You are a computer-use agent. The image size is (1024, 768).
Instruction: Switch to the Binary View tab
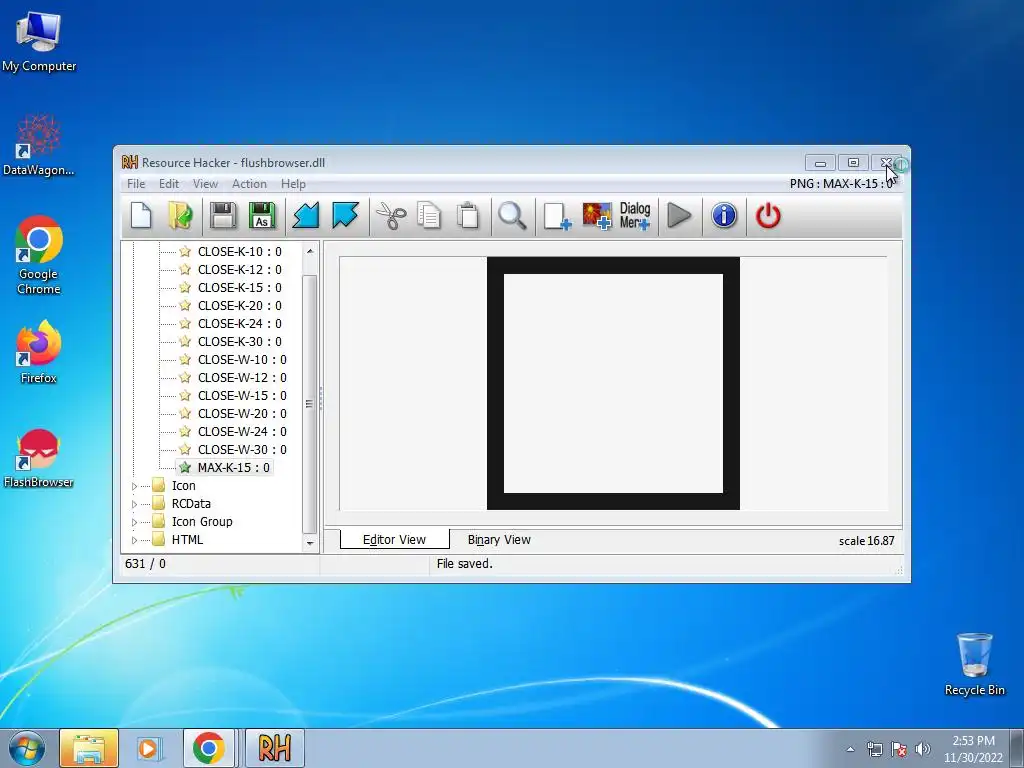499,539
